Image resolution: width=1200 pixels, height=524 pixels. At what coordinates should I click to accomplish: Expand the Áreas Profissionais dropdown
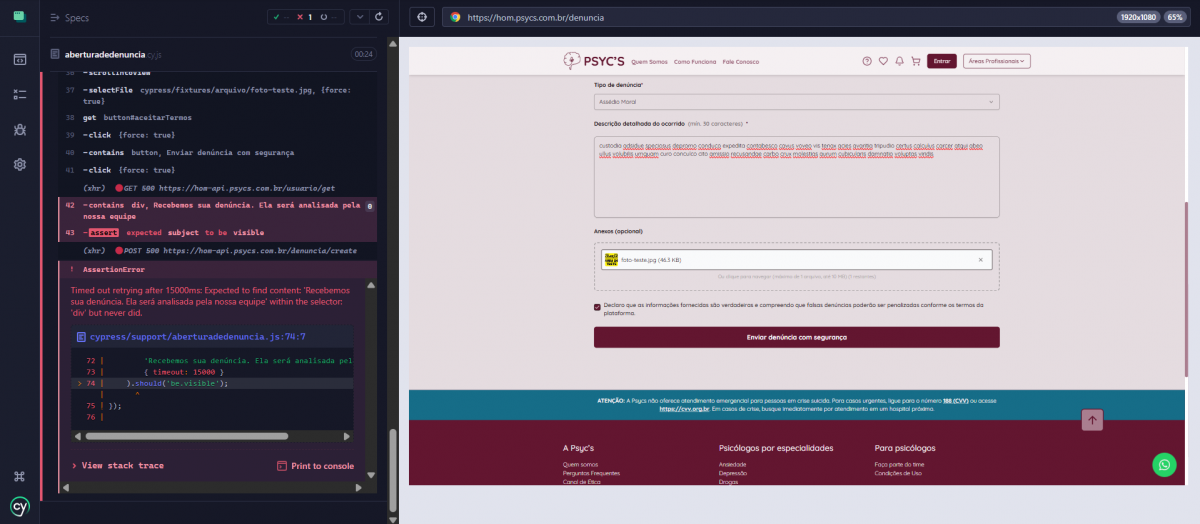(x=996, y=61)
